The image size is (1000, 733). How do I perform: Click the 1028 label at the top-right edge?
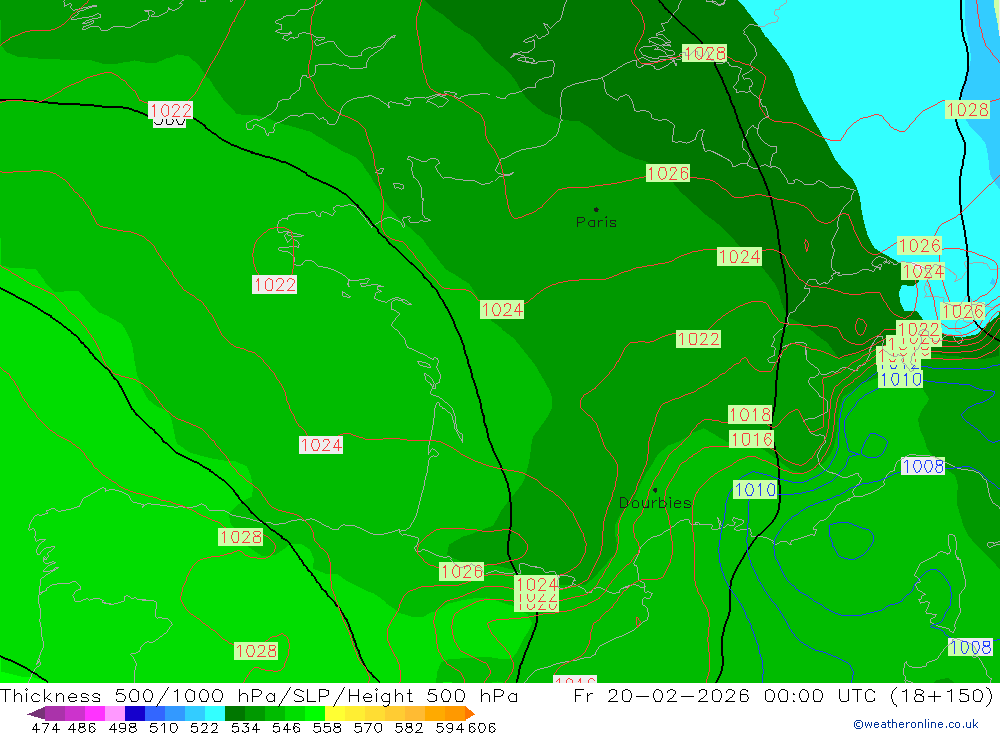tap(967, 110)
